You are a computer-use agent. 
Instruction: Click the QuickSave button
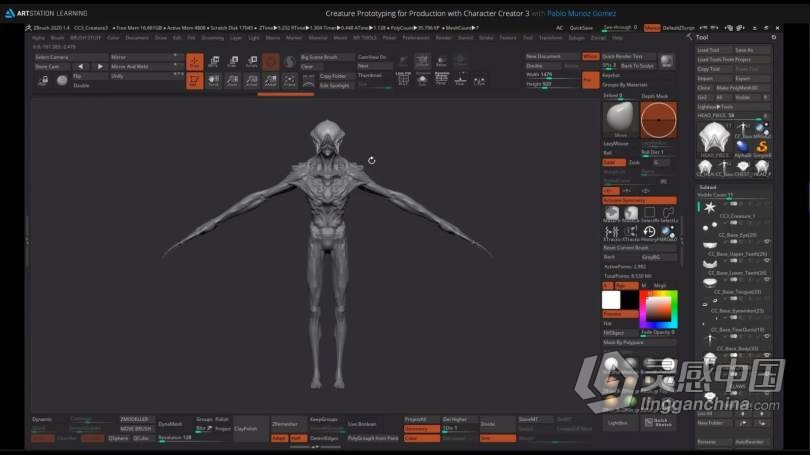tap(581, 28)
